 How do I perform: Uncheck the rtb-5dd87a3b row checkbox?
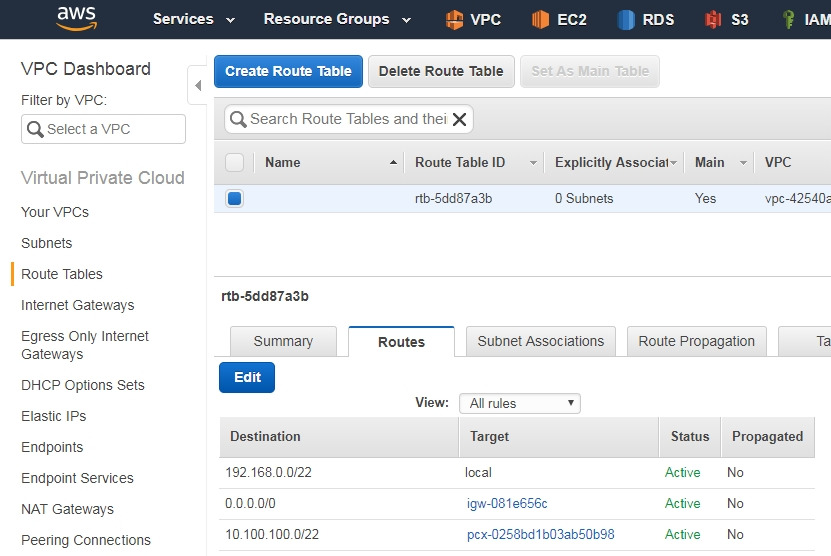234,198
